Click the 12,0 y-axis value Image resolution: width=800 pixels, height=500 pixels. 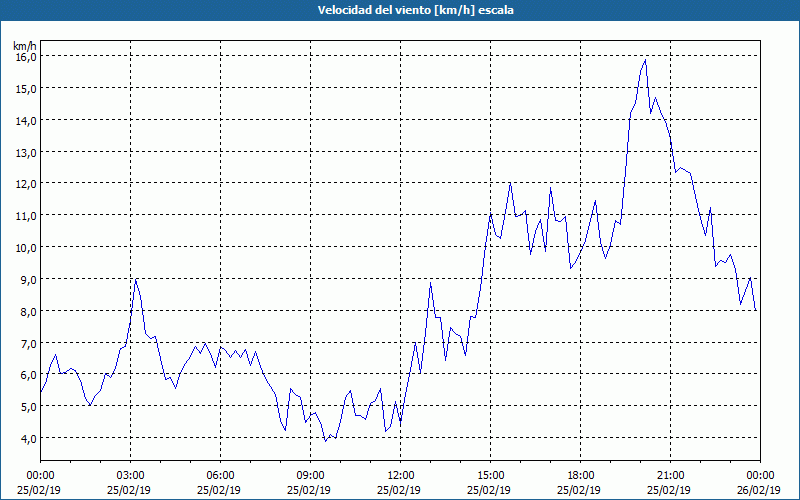[26, 184]
